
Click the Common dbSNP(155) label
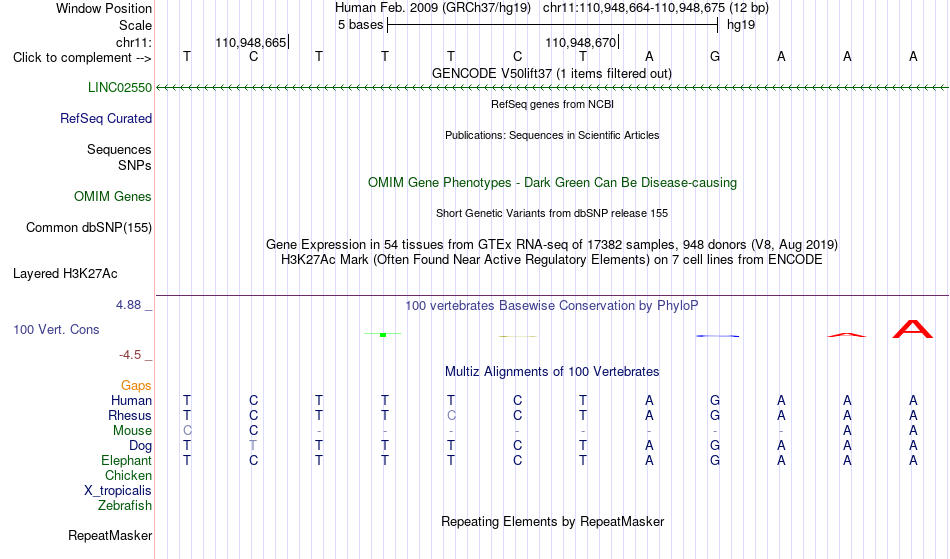(89, 227)
